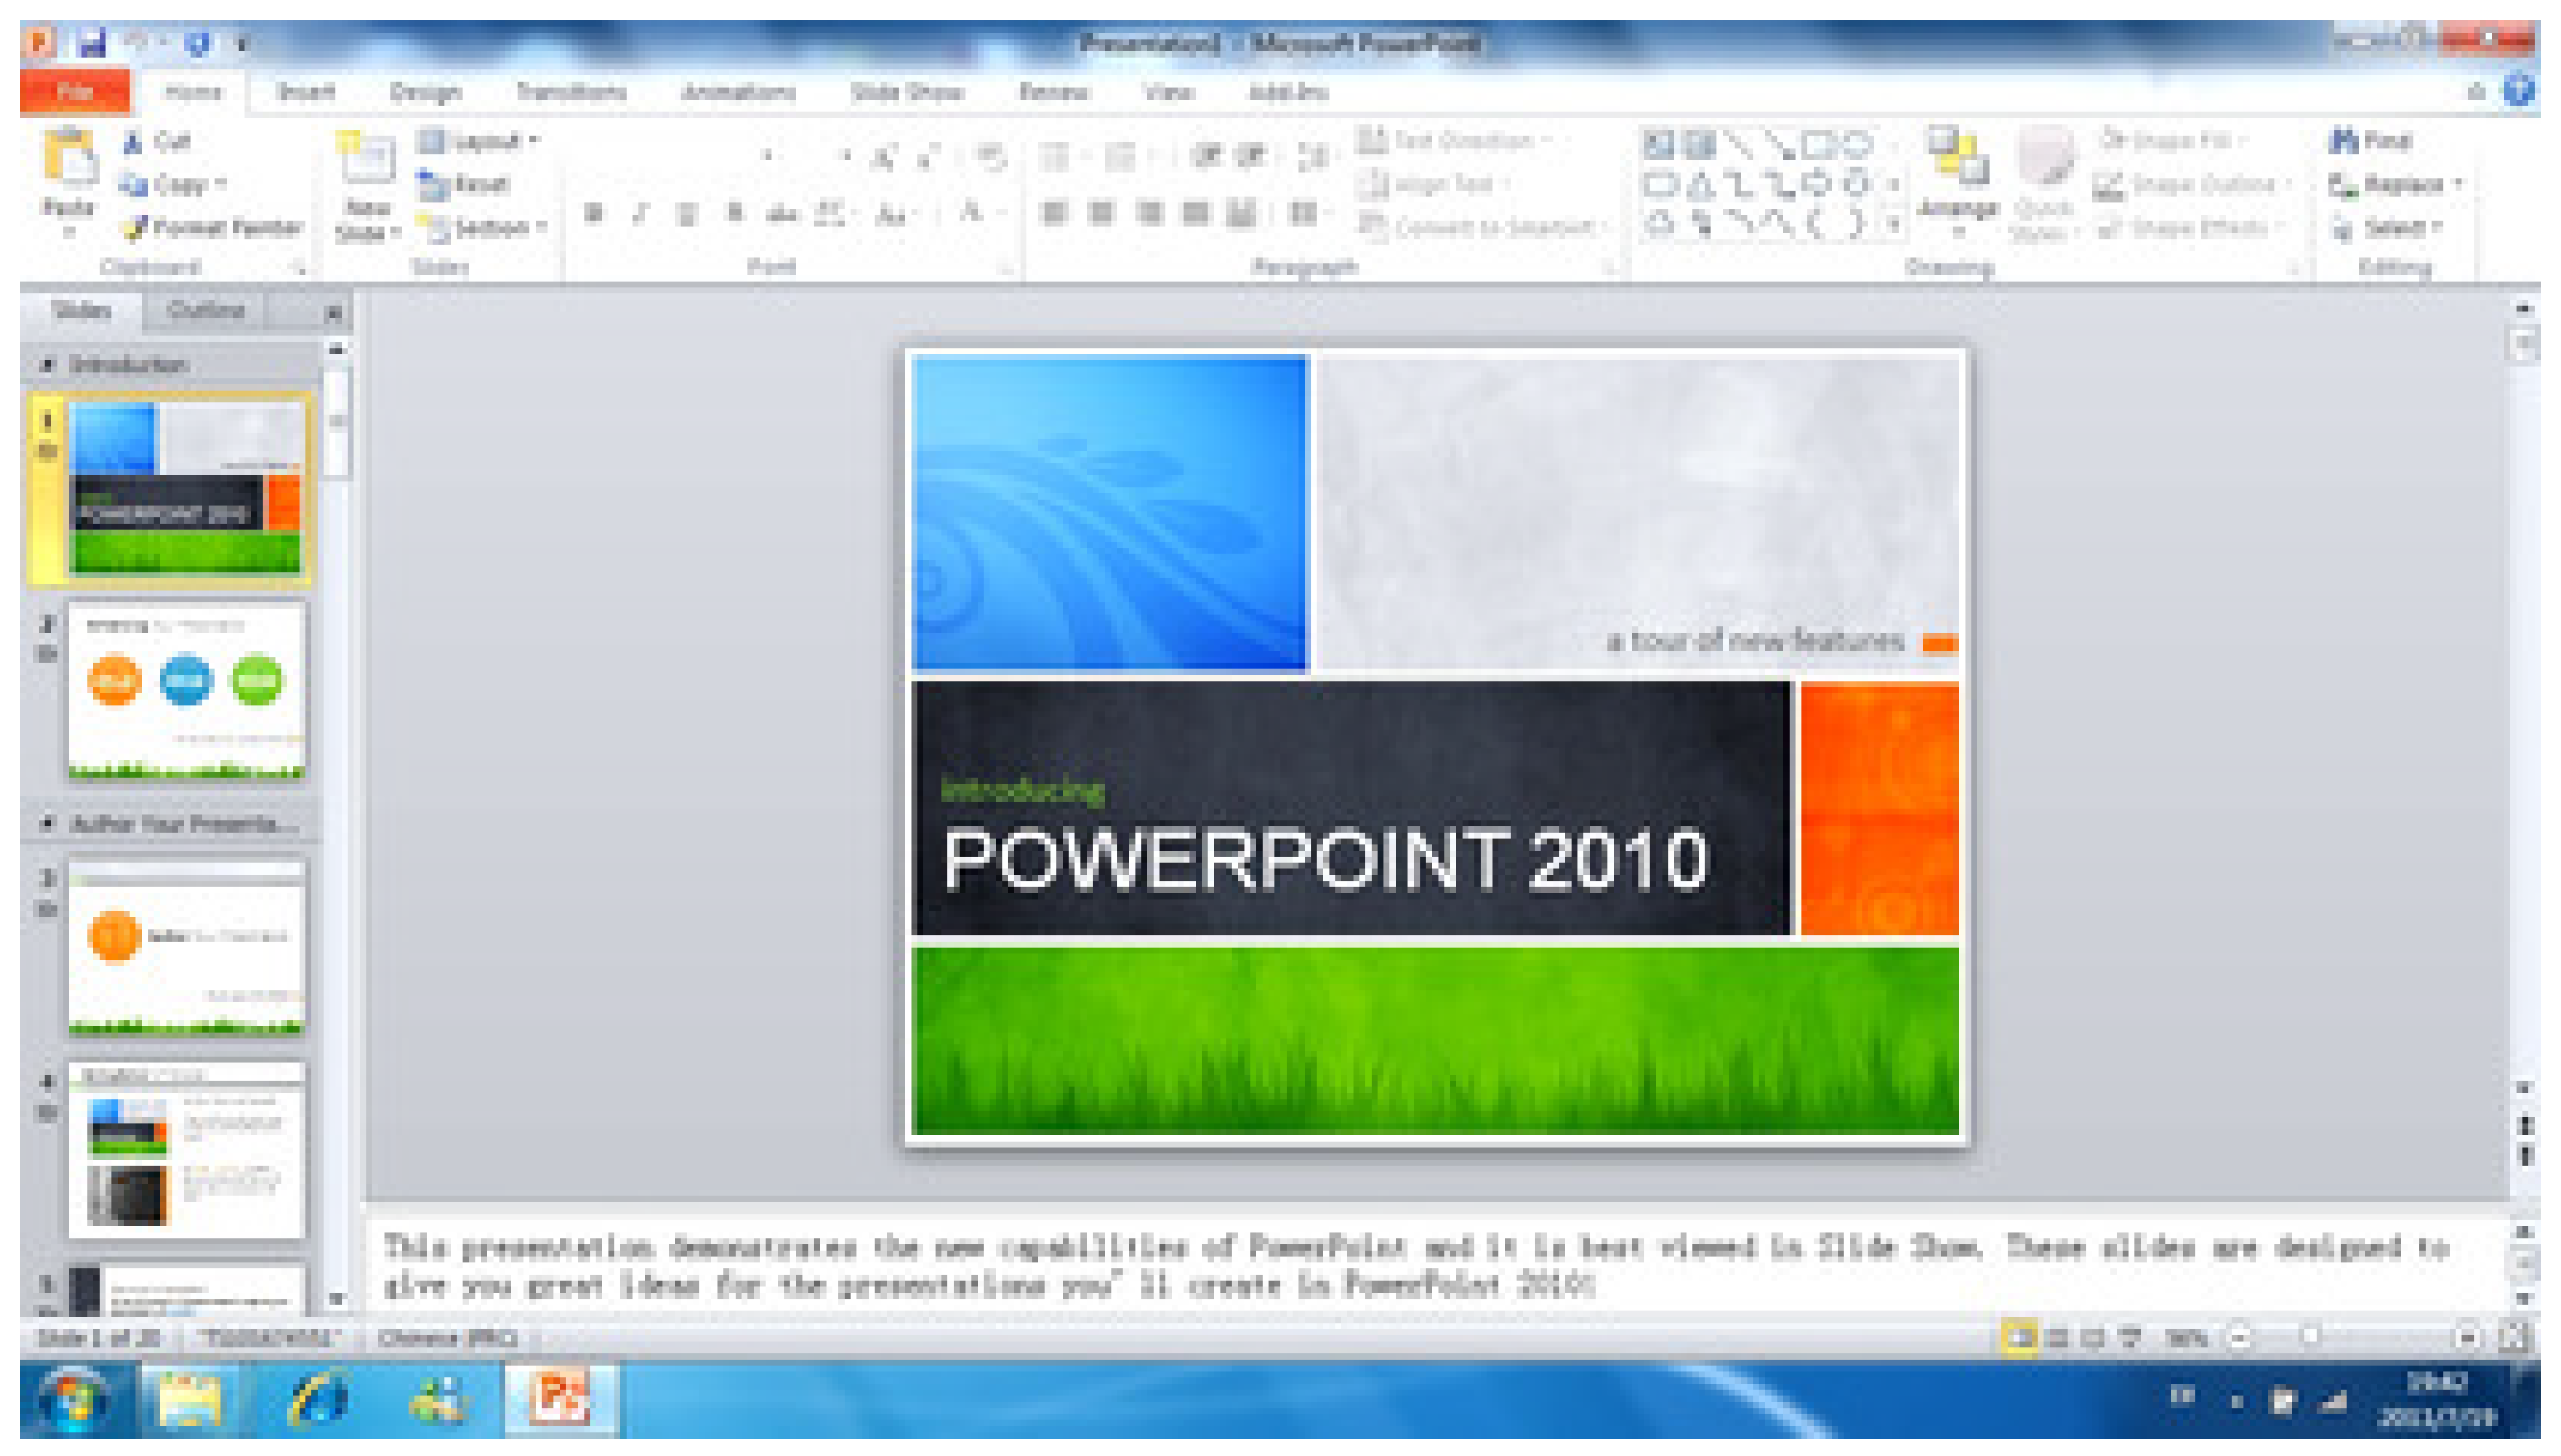Open the Text Direction dropdown
Image resolution: width=2561 pixels, height=1456 pixels.
click(x=1454, y=141)
